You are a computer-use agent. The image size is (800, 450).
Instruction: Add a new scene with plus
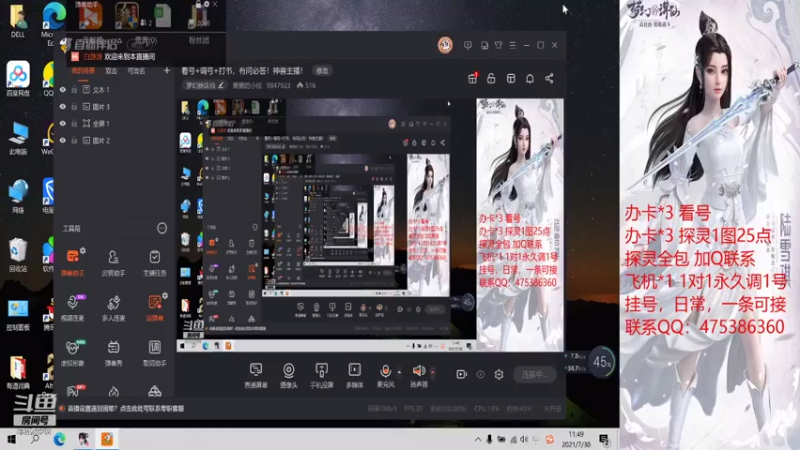[167, 71]
